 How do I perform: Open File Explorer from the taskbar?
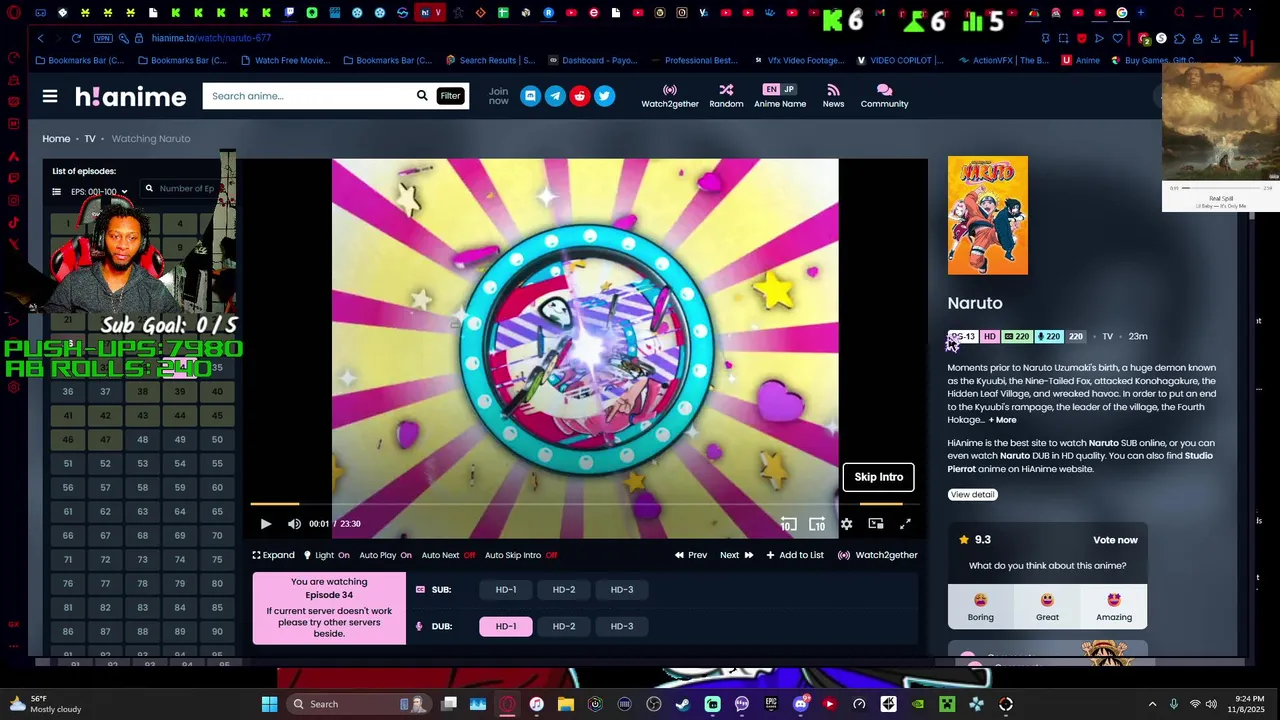566,704
